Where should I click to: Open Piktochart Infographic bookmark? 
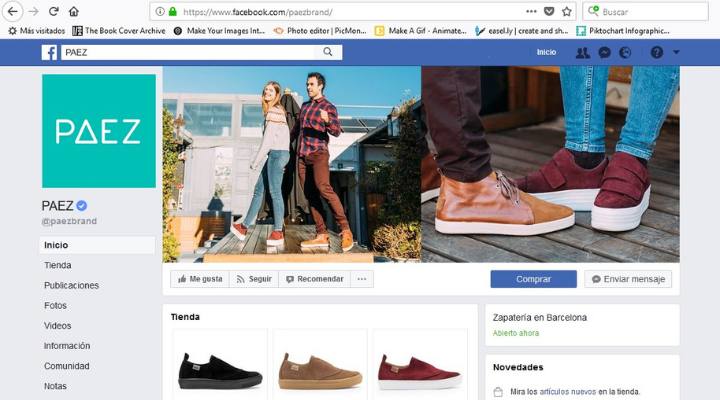coord(623,31)
